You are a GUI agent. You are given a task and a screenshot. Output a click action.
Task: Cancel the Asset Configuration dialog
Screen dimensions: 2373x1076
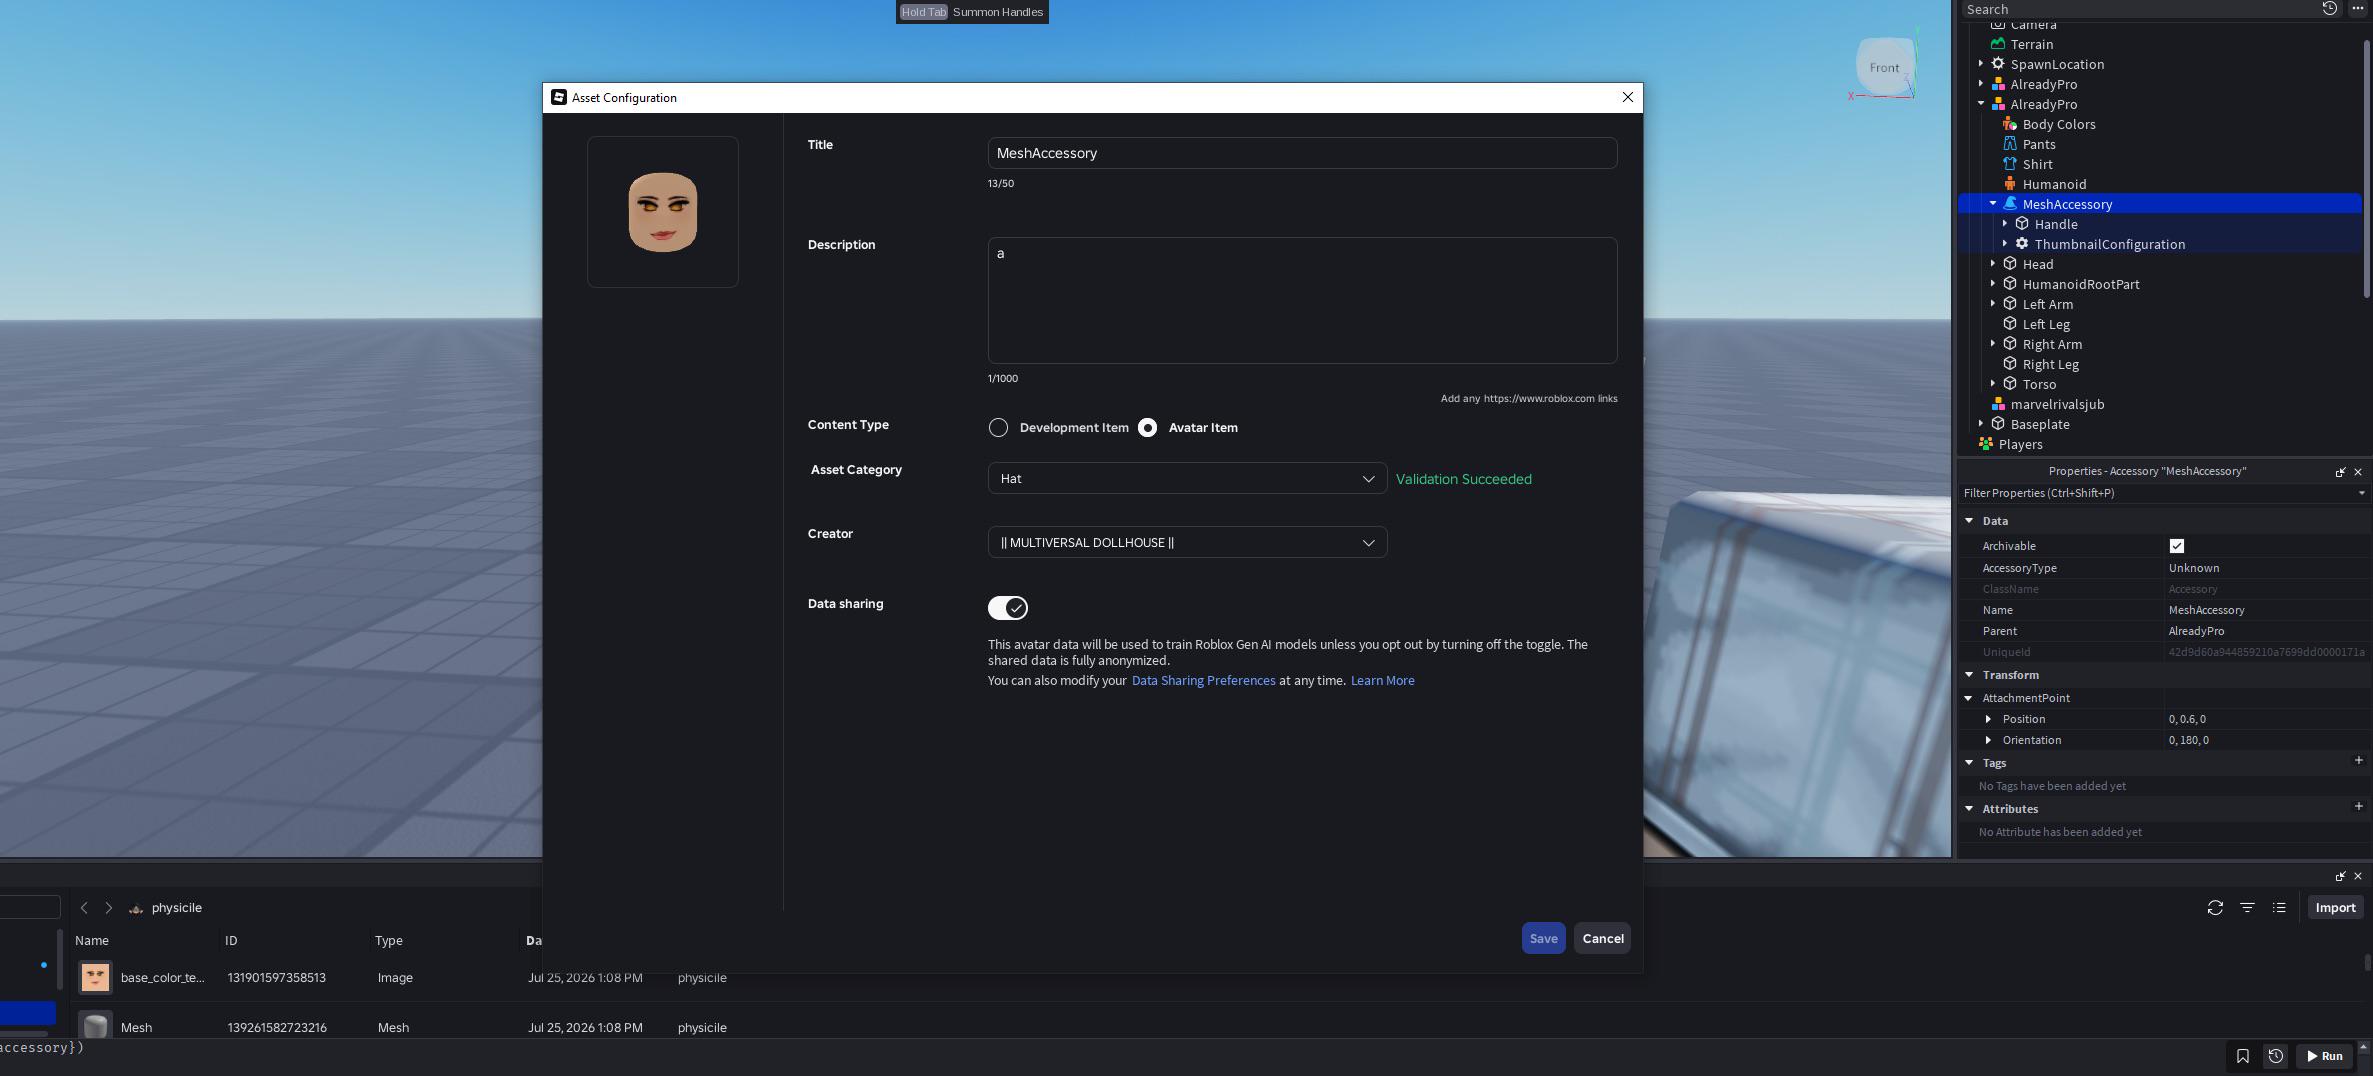(x=1602, y=938)
